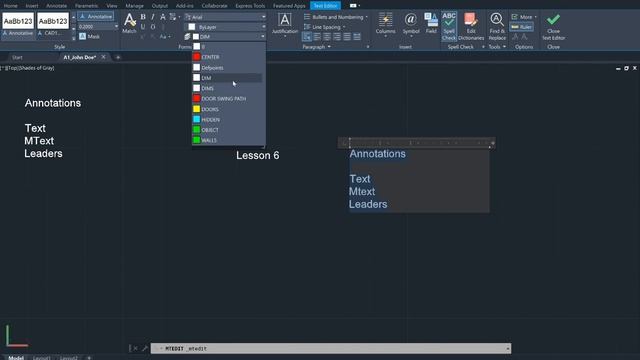Click the MTEDIT command line input
The image size is (640, 360).
[331, 348]
